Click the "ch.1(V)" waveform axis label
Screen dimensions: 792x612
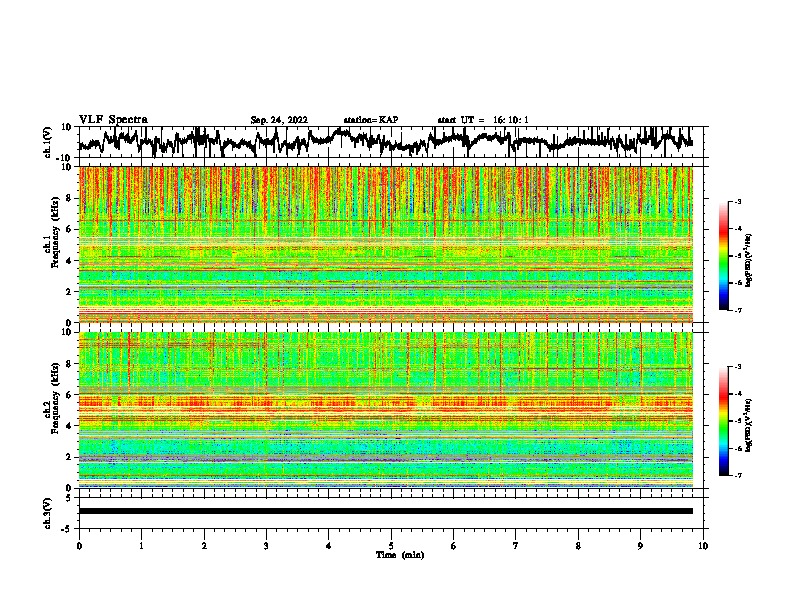click(48, 142)
